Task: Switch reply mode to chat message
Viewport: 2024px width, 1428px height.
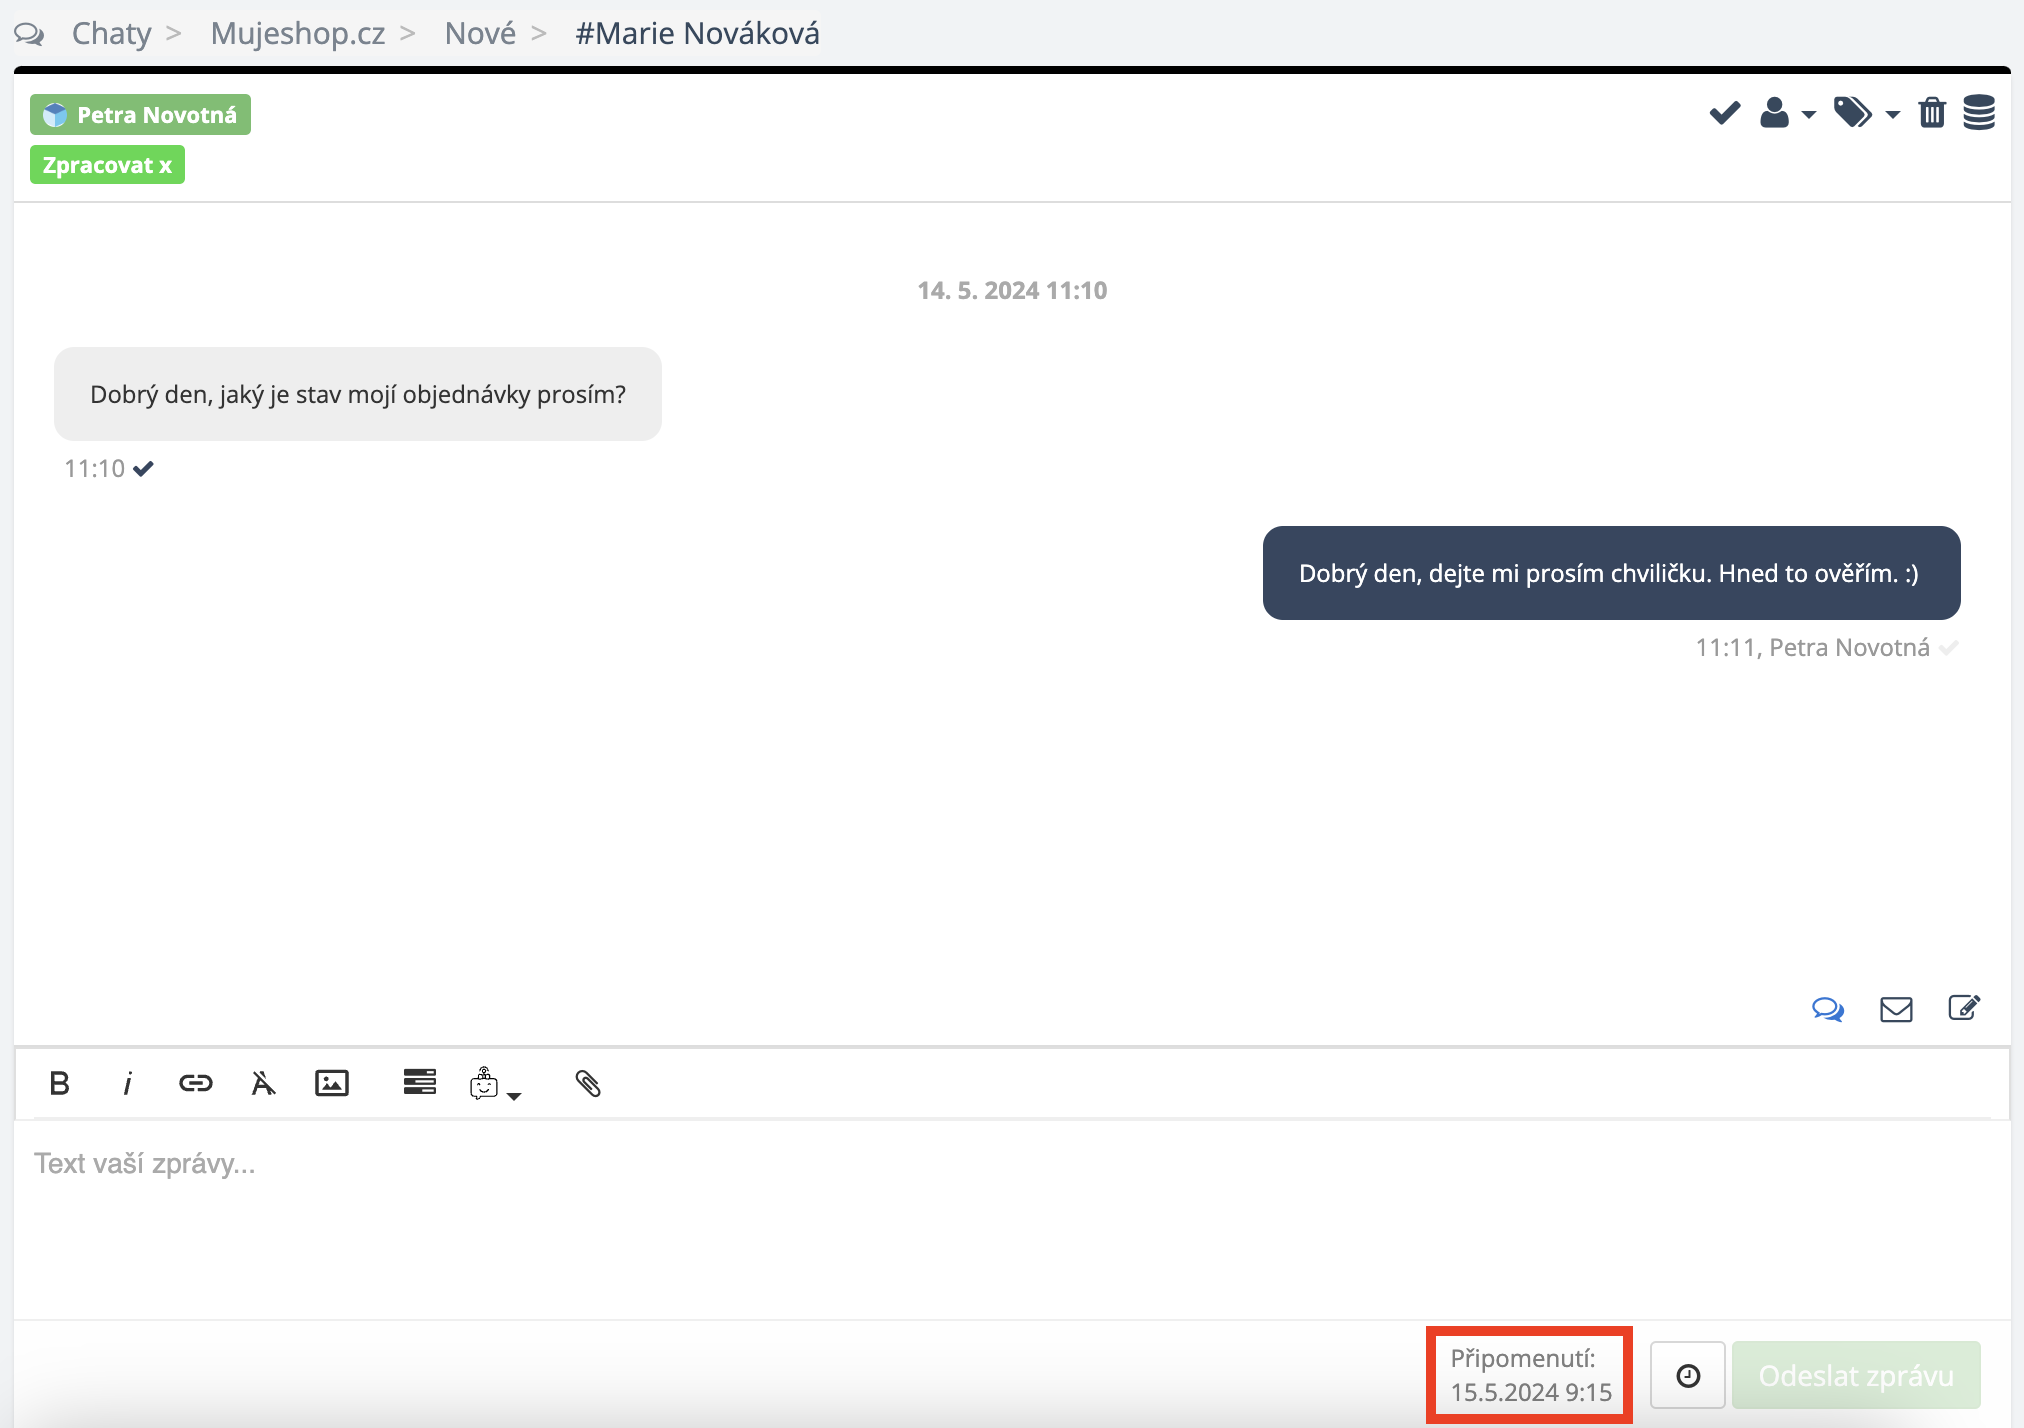Action: 1827,1009
